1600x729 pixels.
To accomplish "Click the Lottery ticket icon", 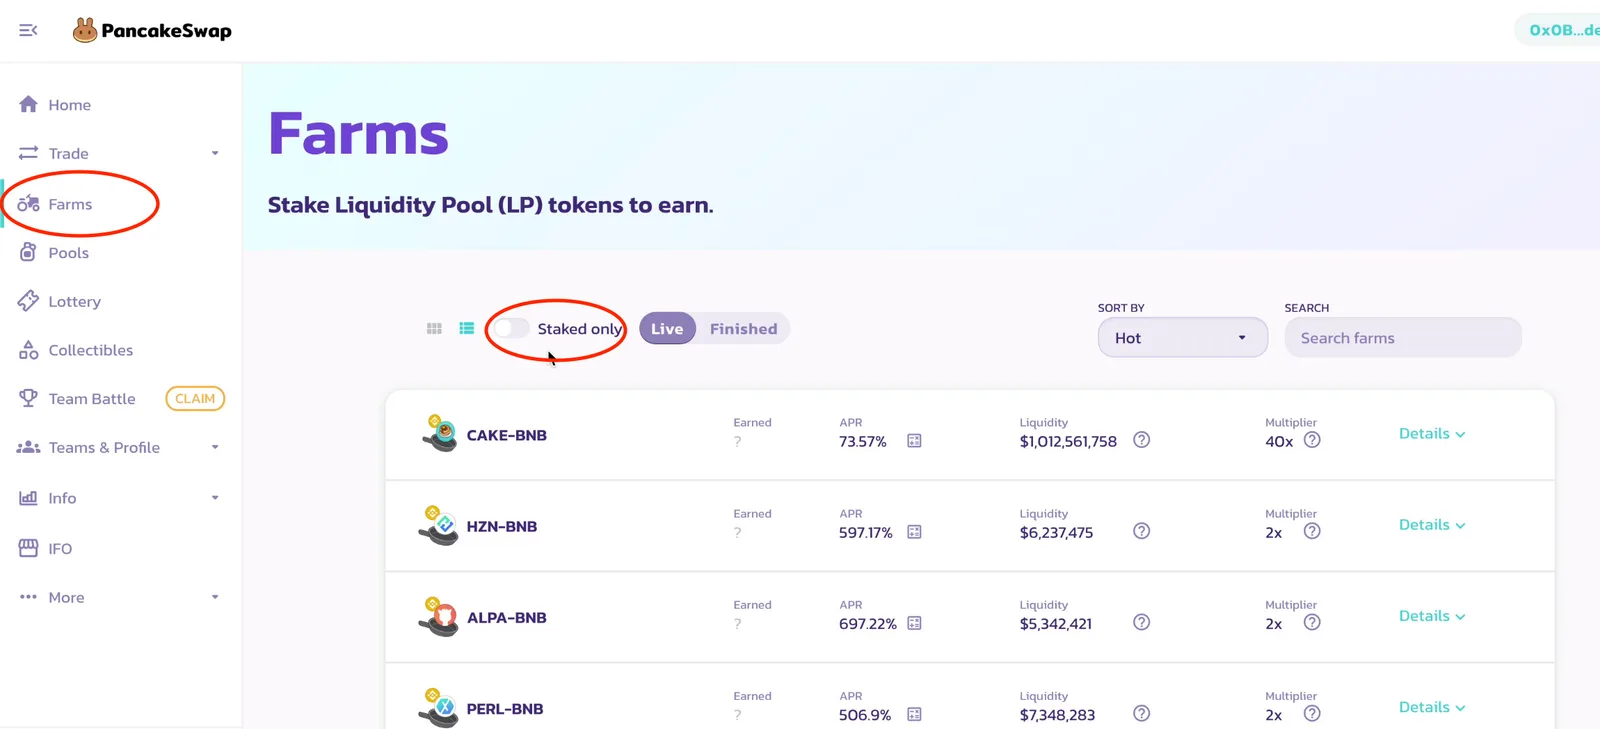I will click(28, 301).
